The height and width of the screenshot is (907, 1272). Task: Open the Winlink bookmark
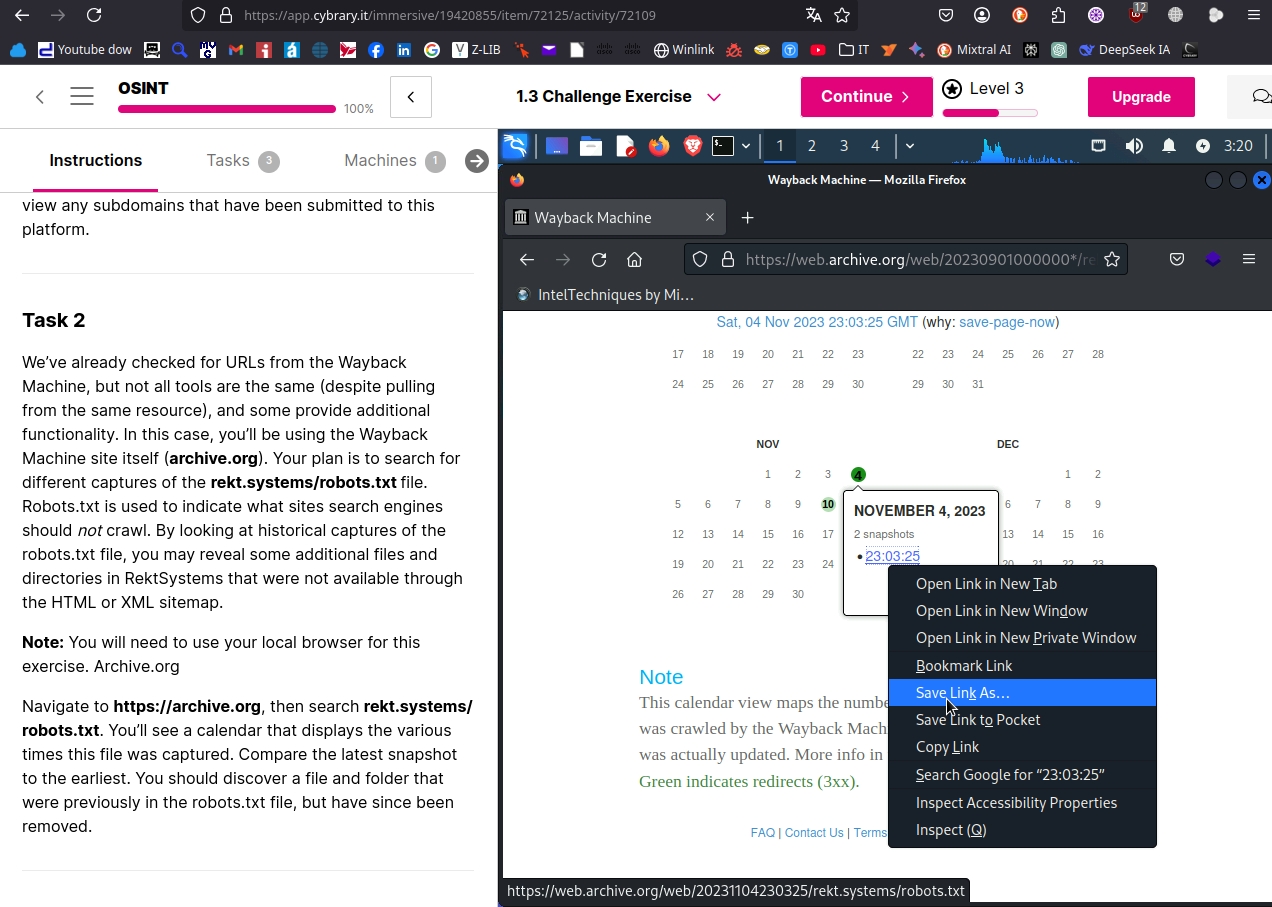684,49
